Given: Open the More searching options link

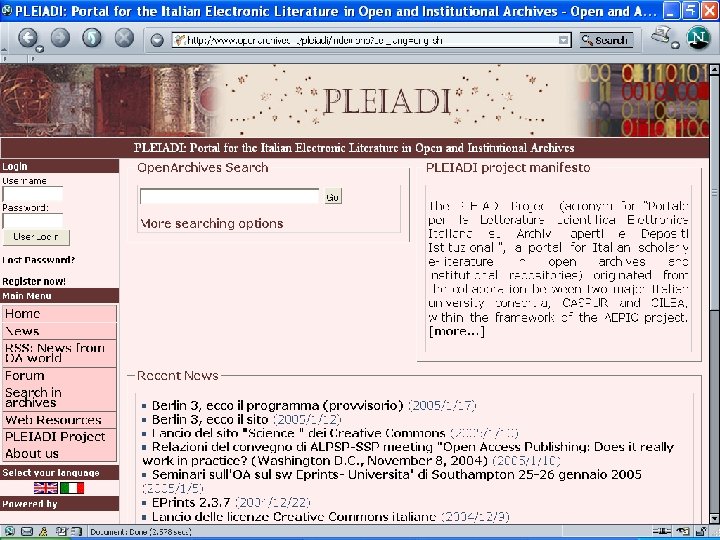Looking at the screenshot, I should click(212, 224).
